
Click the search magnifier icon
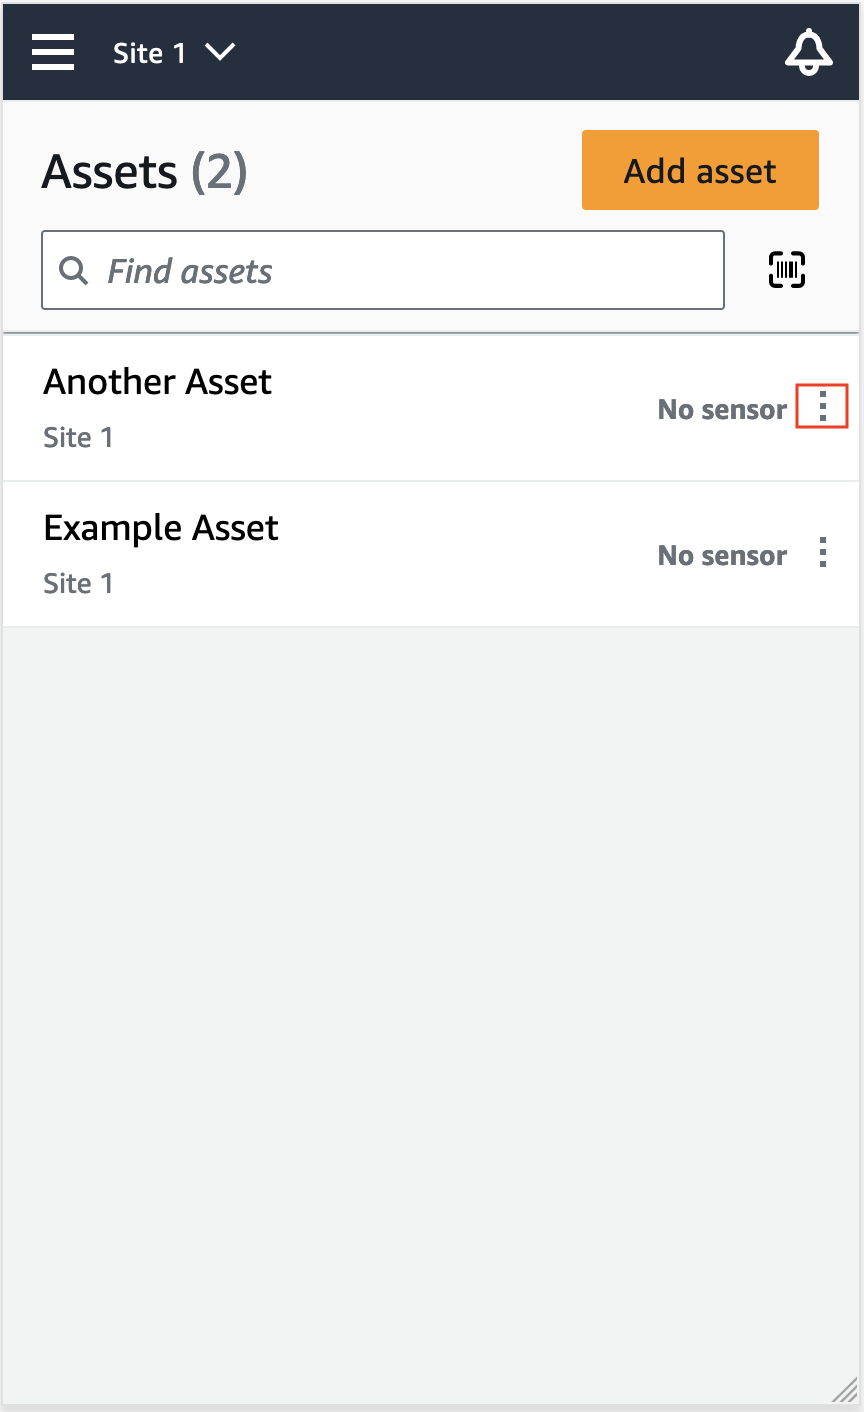coord(73,270)
